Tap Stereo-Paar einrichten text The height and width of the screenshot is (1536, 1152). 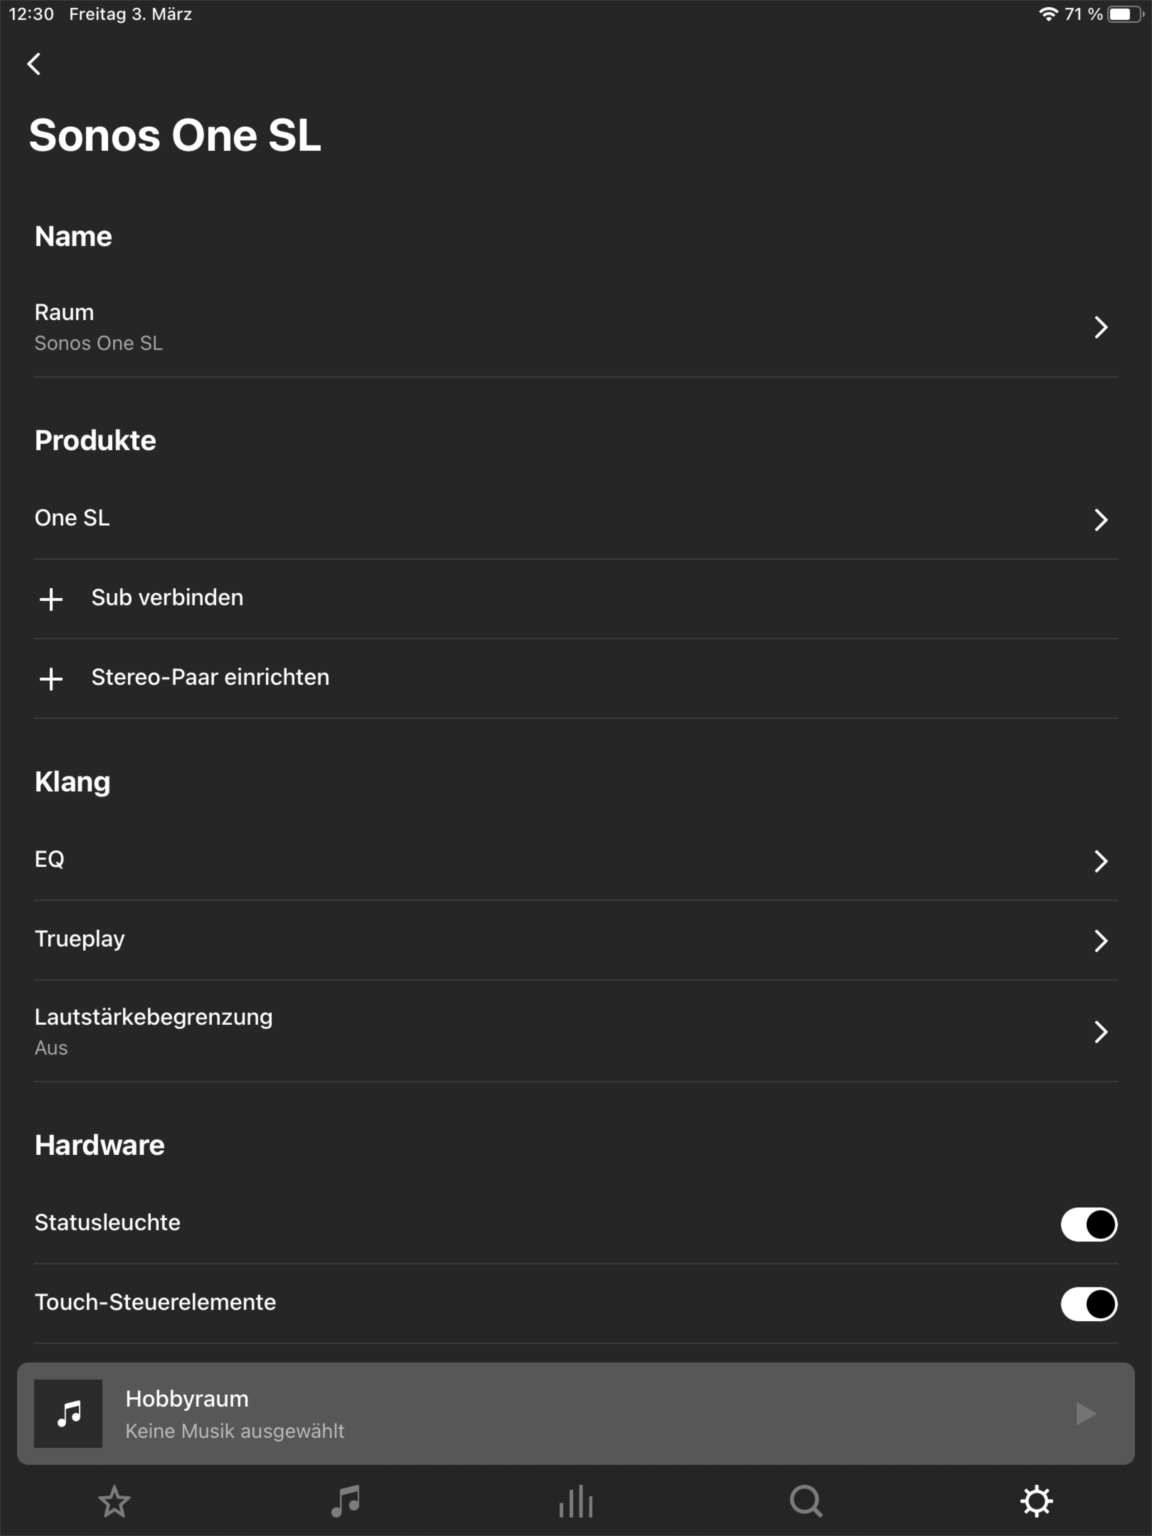click(x=210, y=678)
